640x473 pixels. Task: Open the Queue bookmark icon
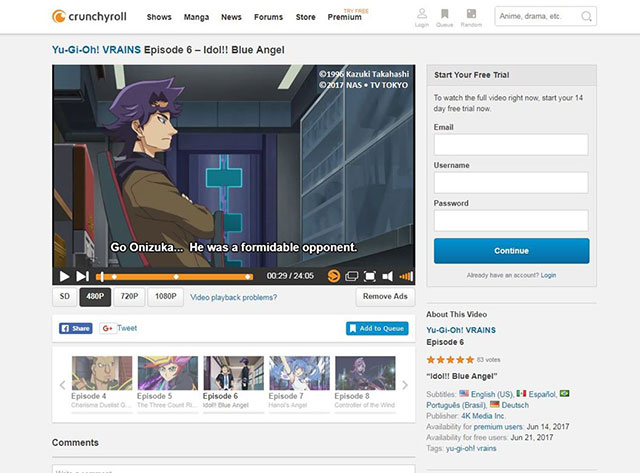click(x=444, y=18)
